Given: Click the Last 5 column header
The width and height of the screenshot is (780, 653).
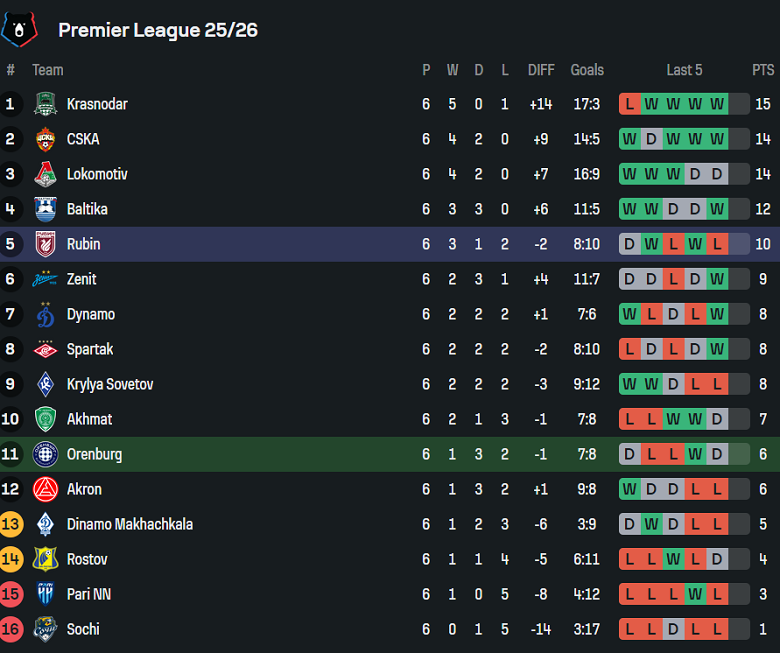Looking at the screenshot, I should [x=684, y=70].
